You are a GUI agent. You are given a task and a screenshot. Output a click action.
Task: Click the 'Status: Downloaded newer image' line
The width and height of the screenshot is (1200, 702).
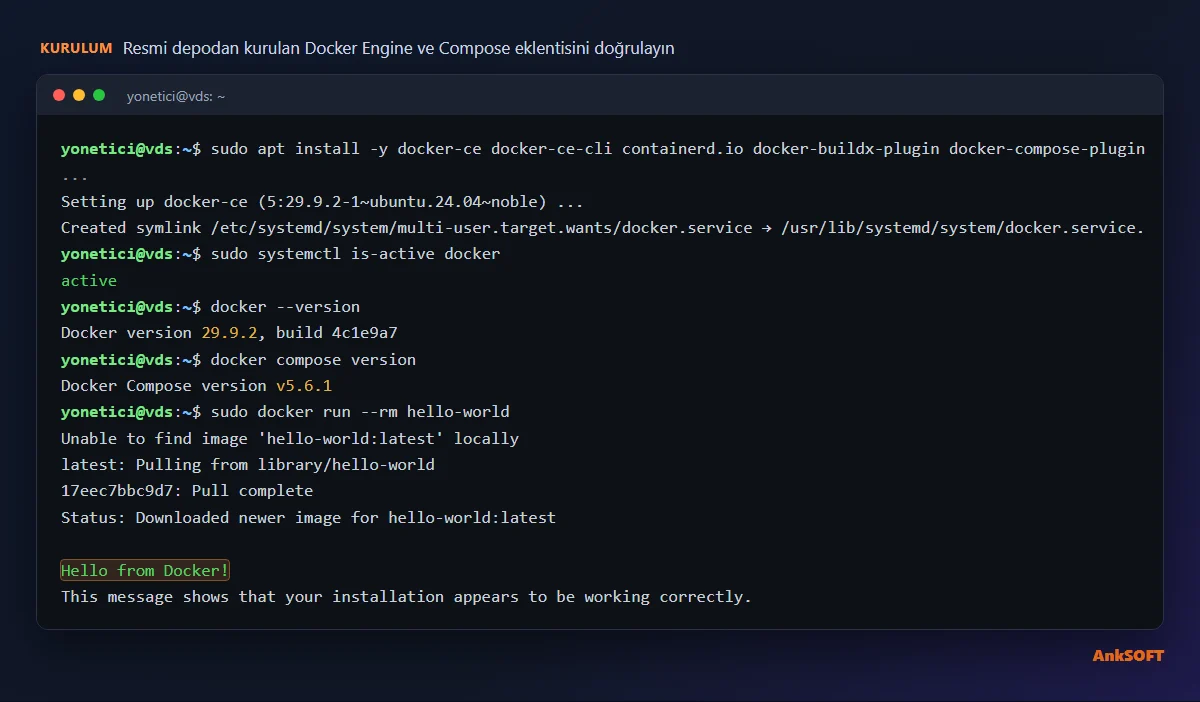pyautogui.click(x=308, y=518)
